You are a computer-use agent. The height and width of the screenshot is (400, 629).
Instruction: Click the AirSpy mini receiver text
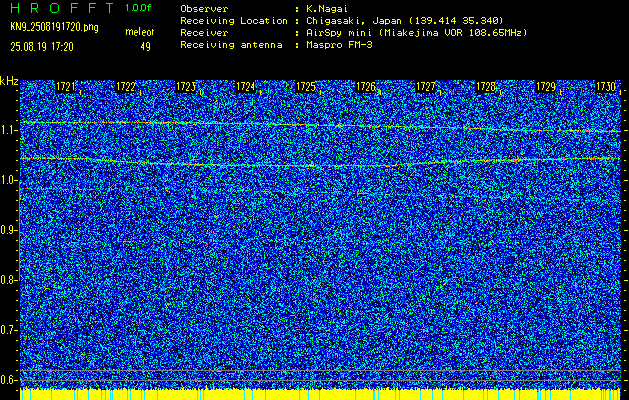[x=416, y=32]
